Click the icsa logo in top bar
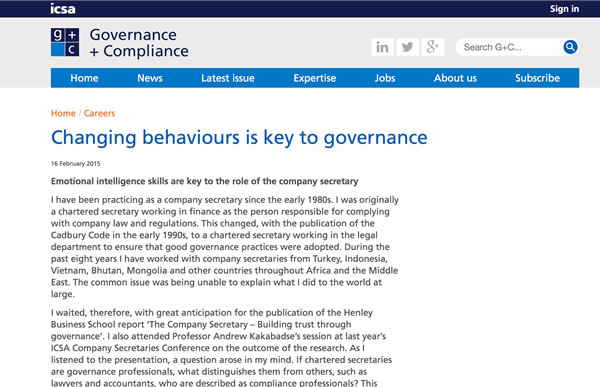600x387 pixels. pyautogui.click(x=63, y=8)
